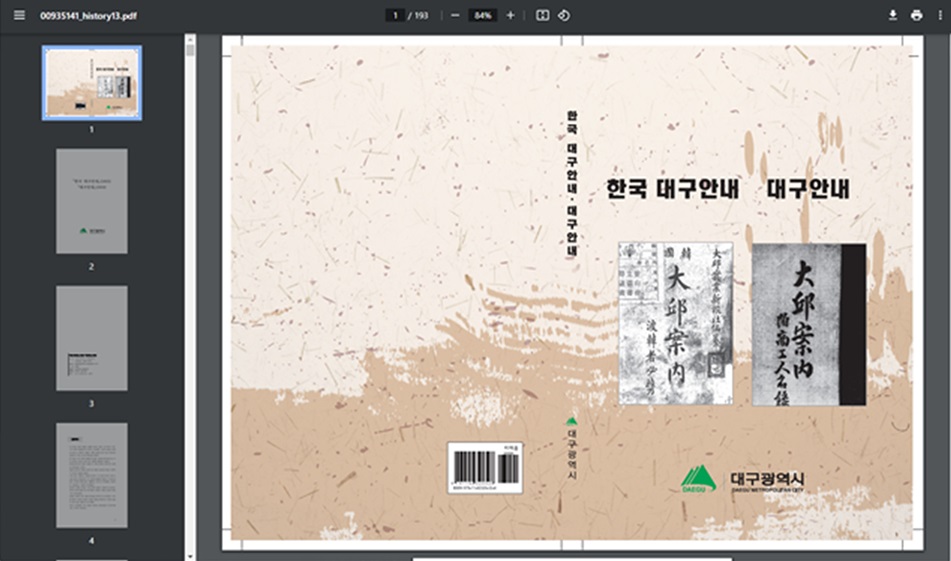Click the page number input field
The image size is (951, 561).
point(396,16)
